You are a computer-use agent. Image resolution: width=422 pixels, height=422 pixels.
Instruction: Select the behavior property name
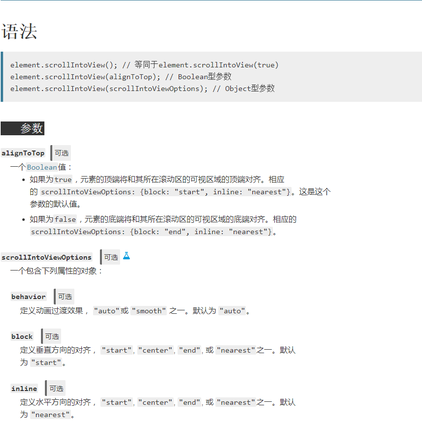coord(28,297)
